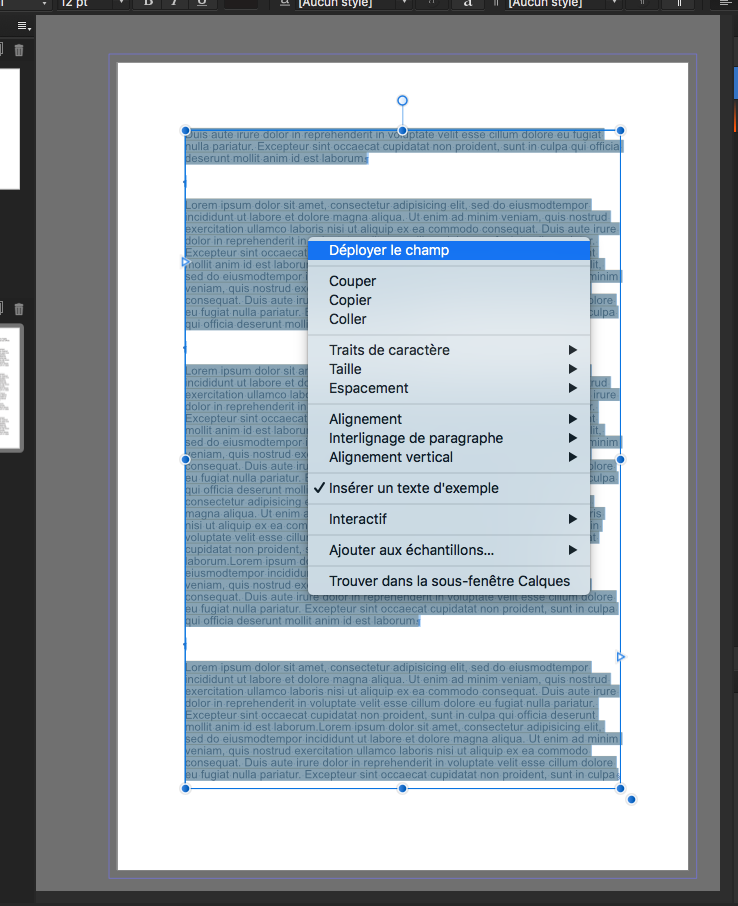Click the scale handle outside frame's bottom-right corner
The width and height of the screenshot is (738, 906).
click(x=631, y=800)
